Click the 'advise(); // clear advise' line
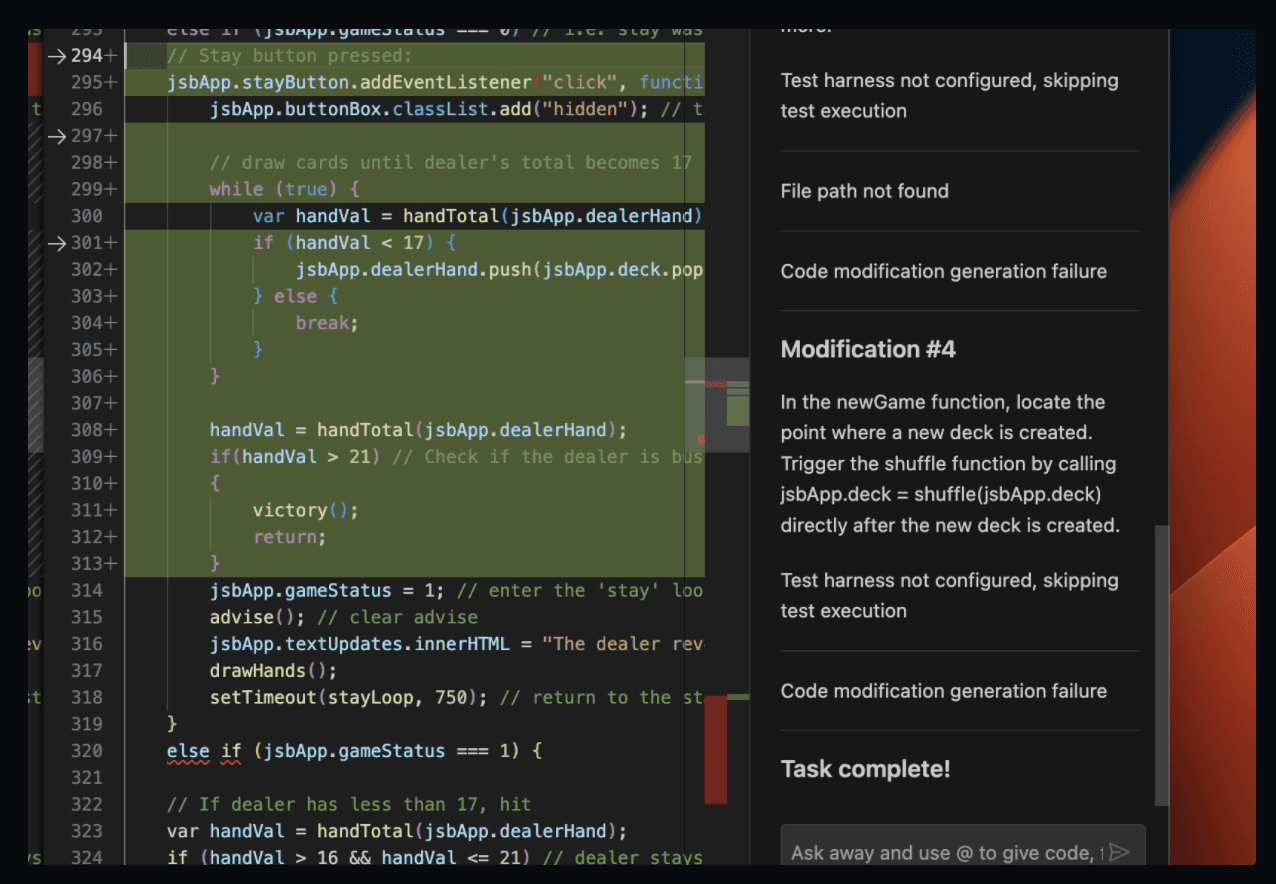 pyautogui.click(x=344, y=617)
